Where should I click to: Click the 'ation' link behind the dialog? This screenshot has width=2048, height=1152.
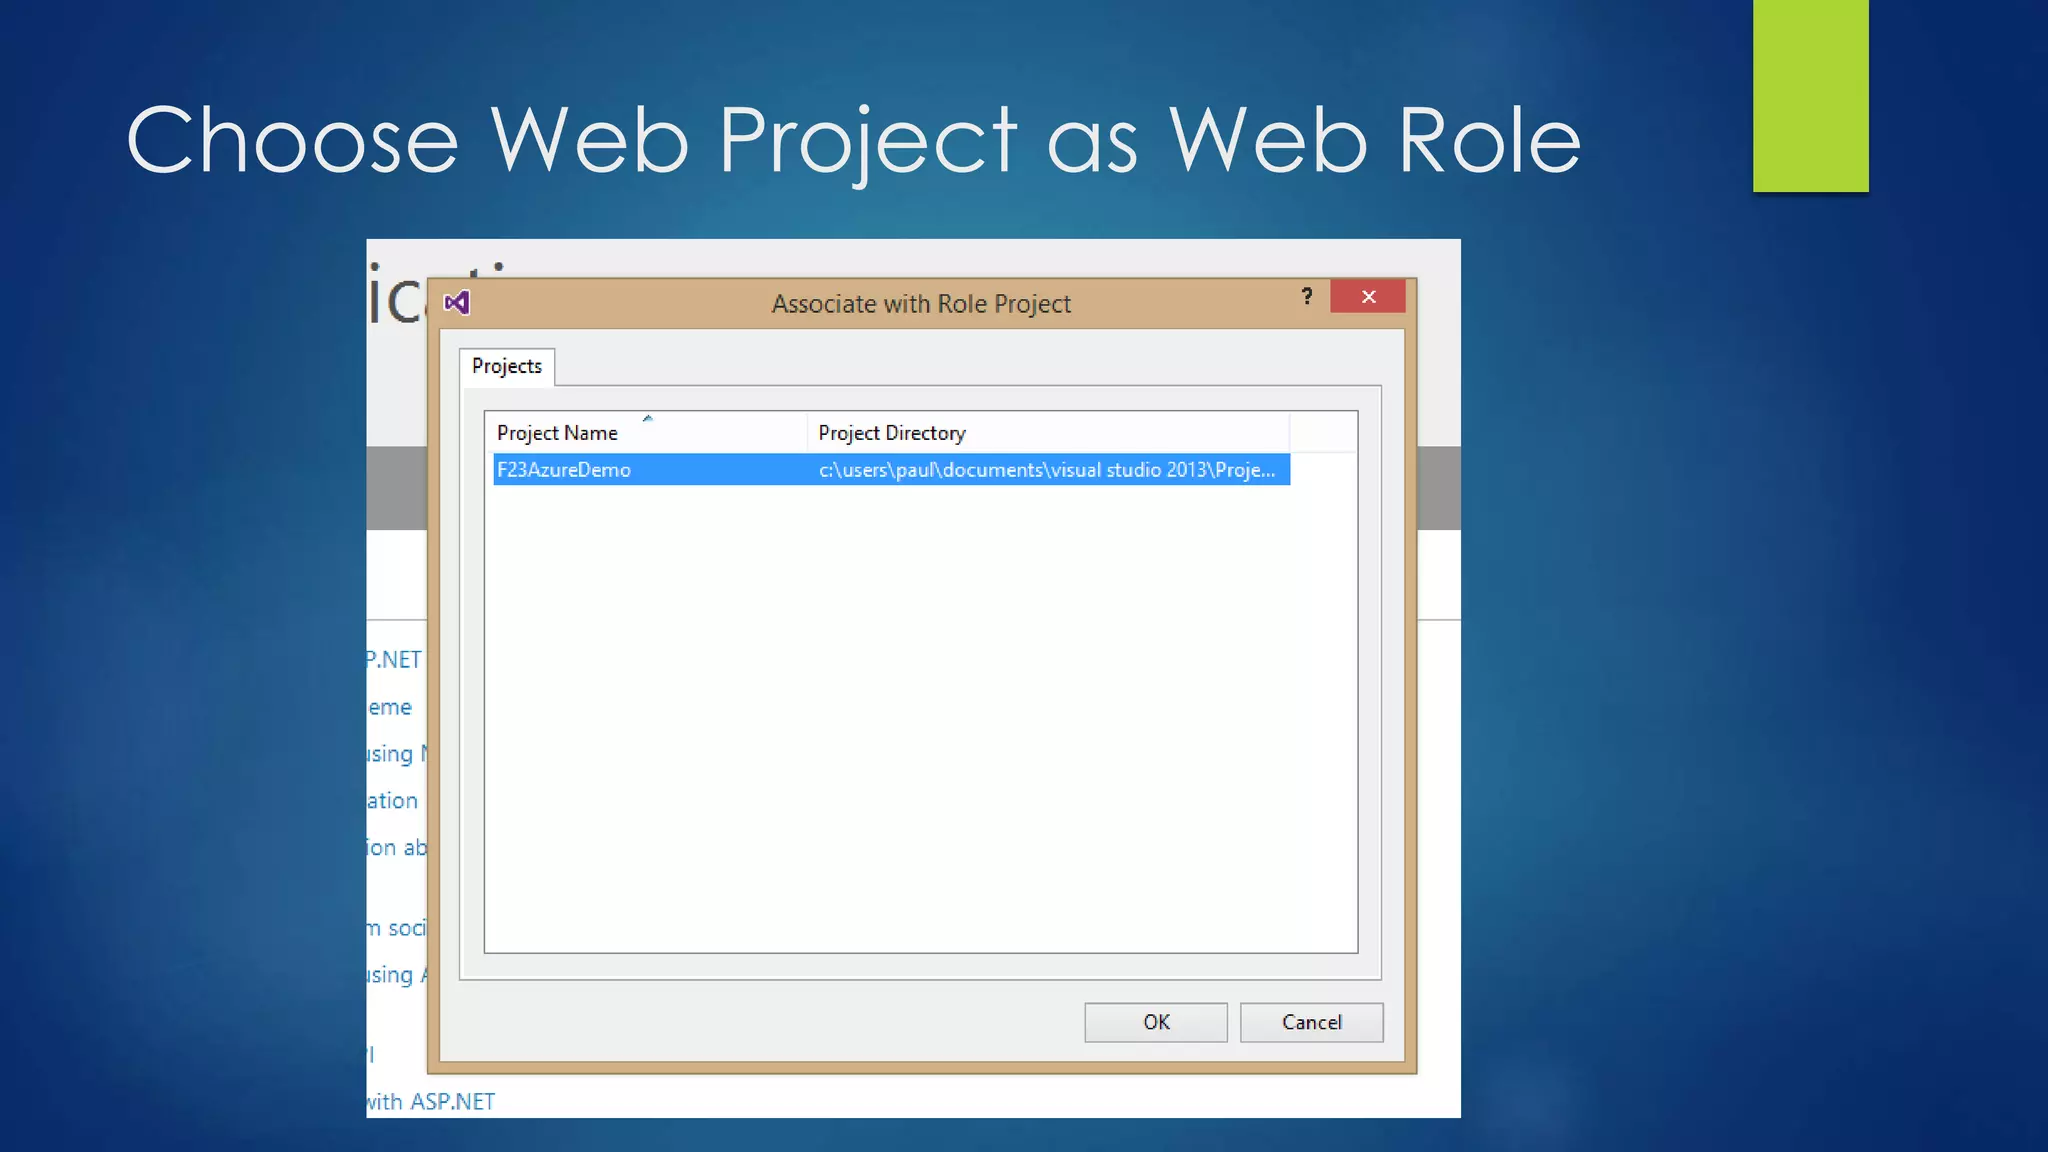tap(392, 801)
